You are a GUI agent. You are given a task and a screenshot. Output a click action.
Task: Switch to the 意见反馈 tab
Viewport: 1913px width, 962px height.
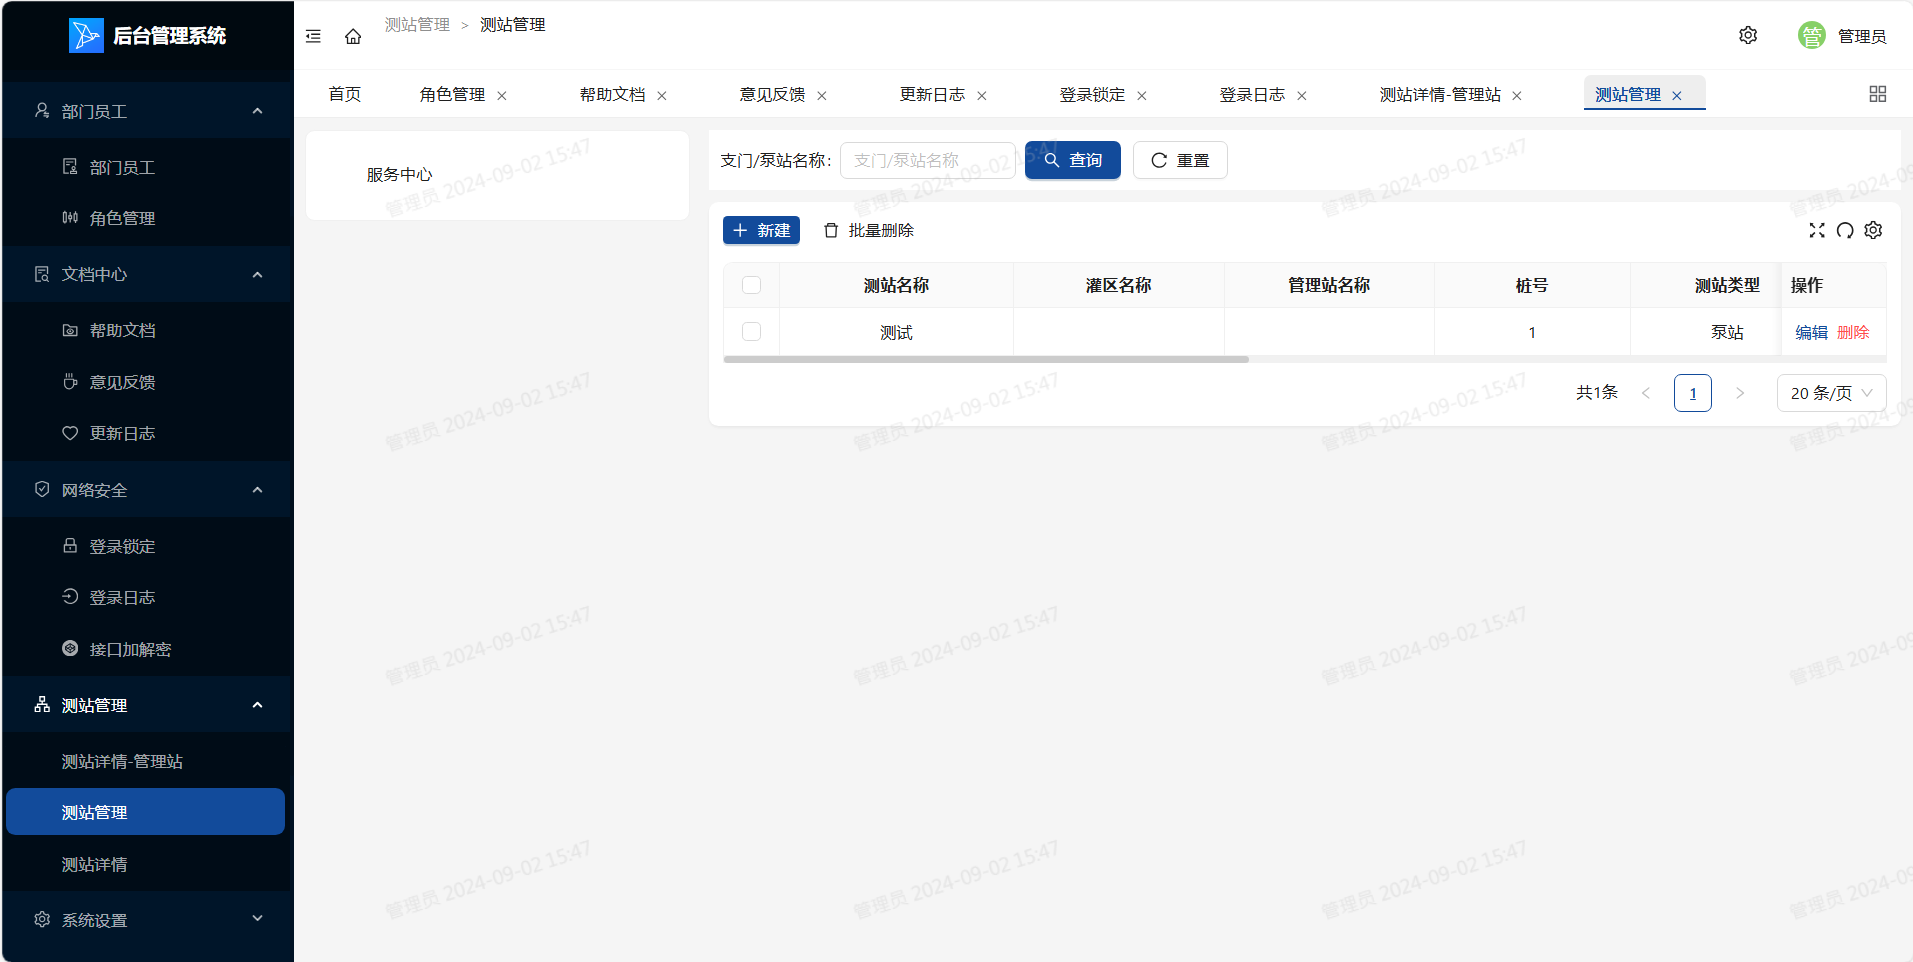point(772,94)
